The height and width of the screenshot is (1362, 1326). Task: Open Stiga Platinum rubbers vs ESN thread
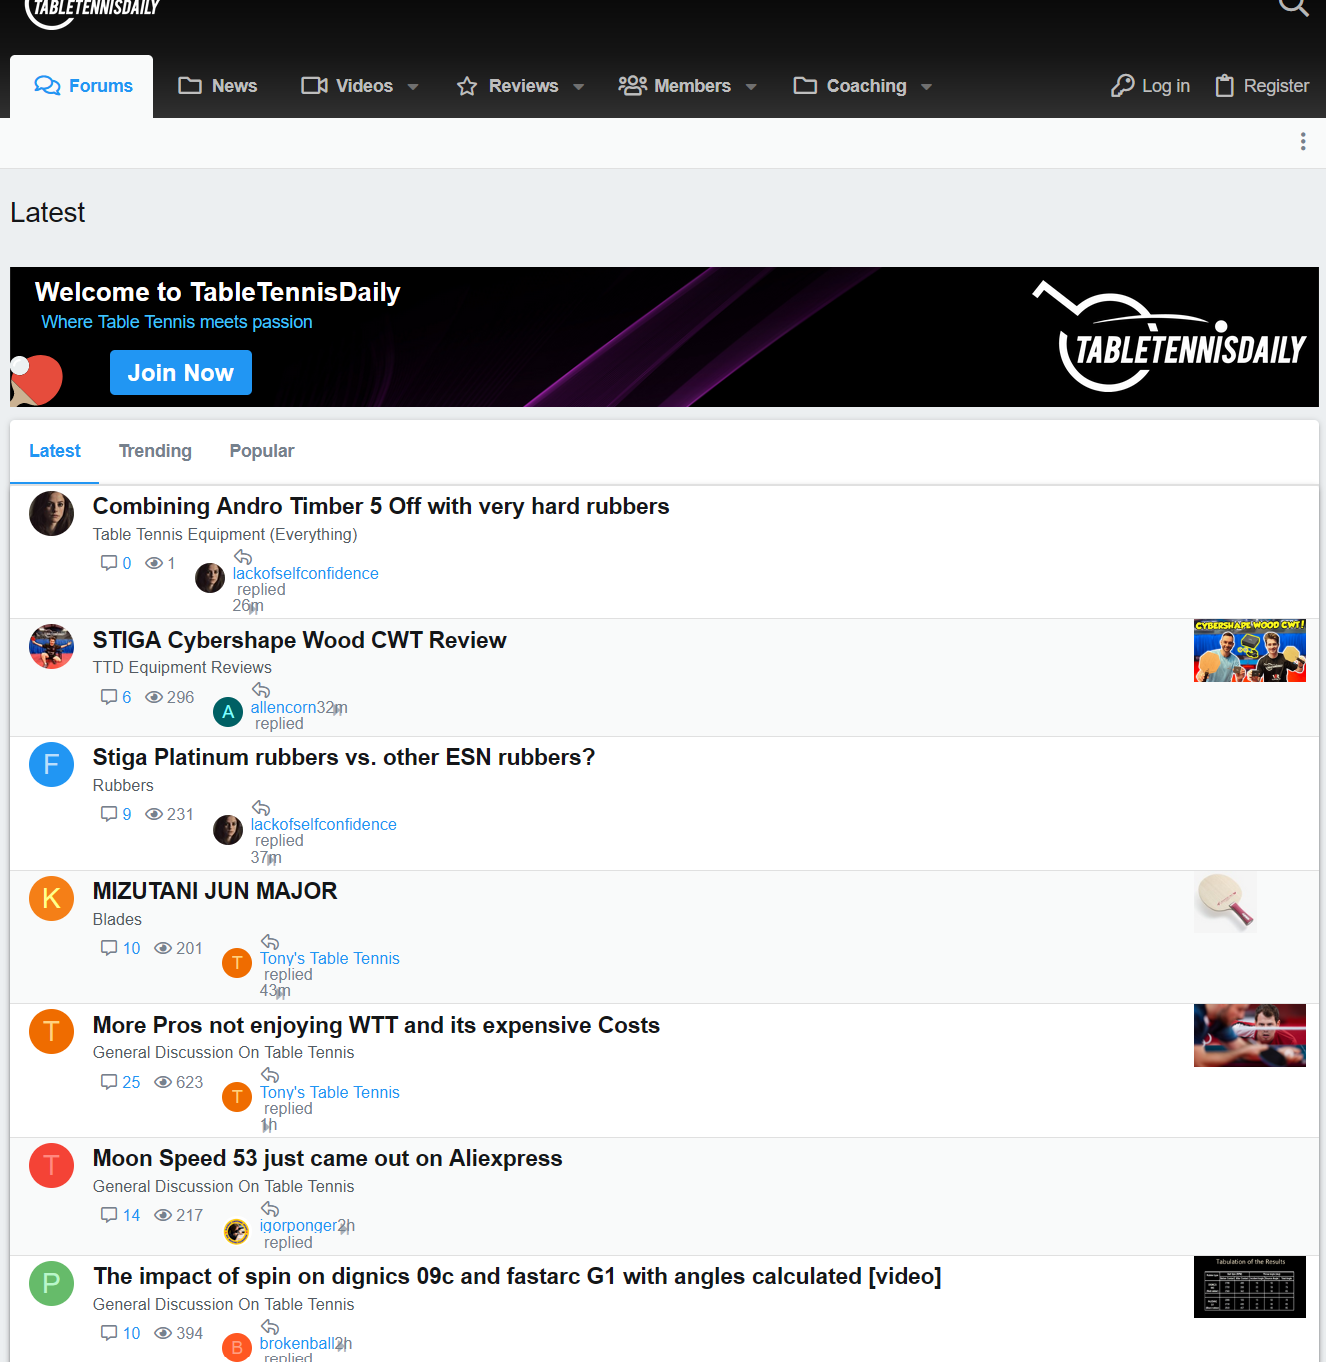click(344, 757)
